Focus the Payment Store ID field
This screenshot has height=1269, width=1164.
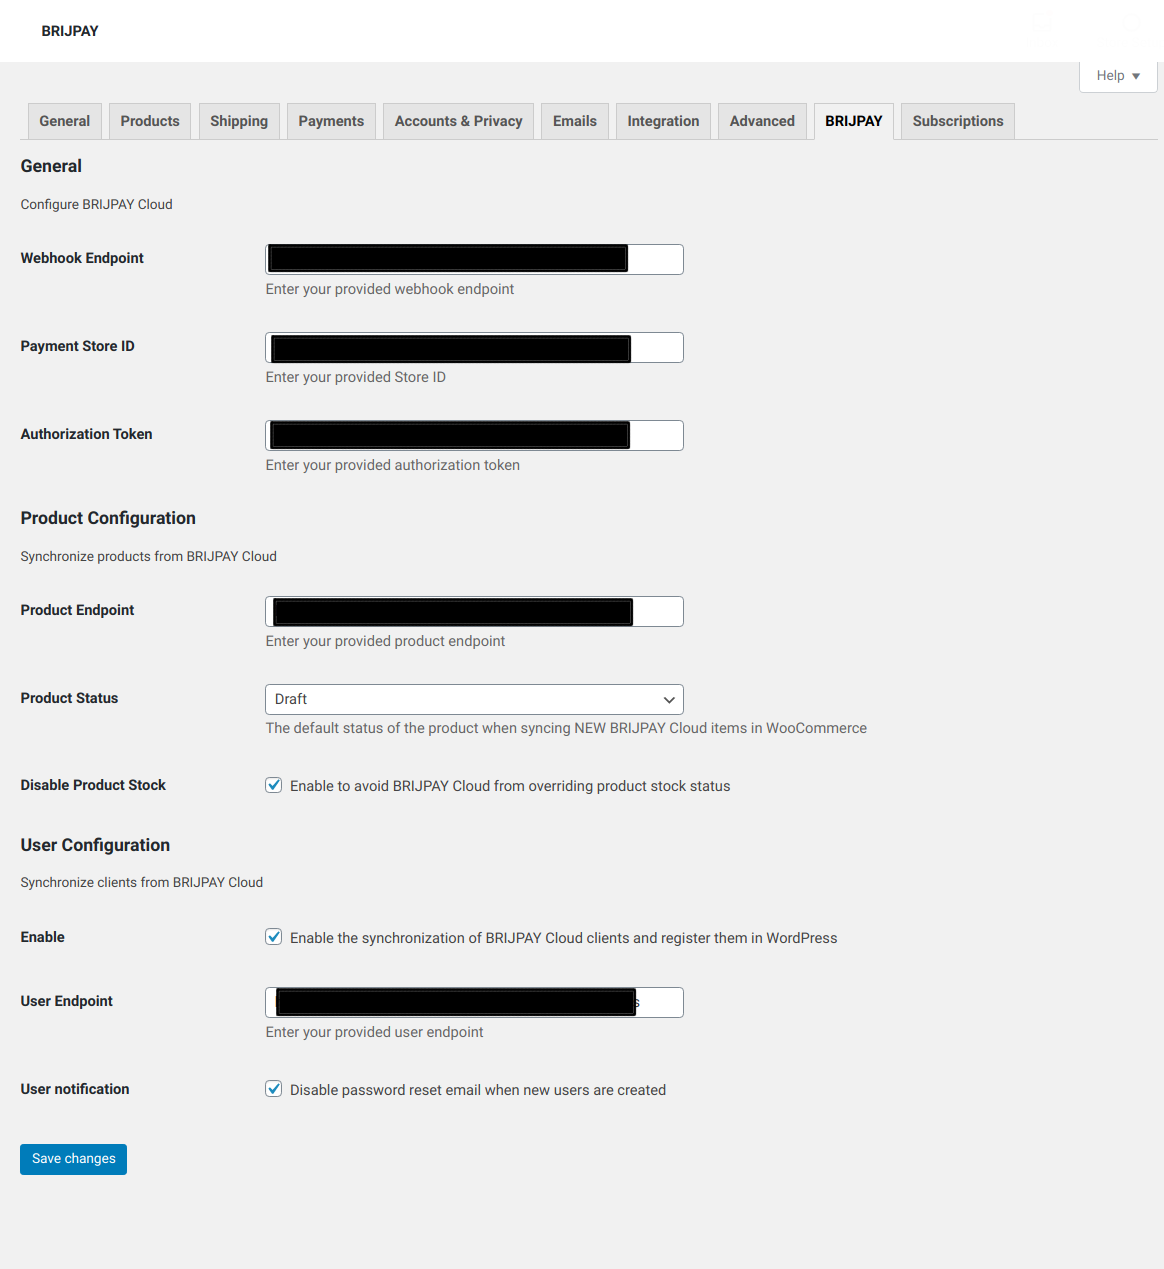tap(474, 347)
